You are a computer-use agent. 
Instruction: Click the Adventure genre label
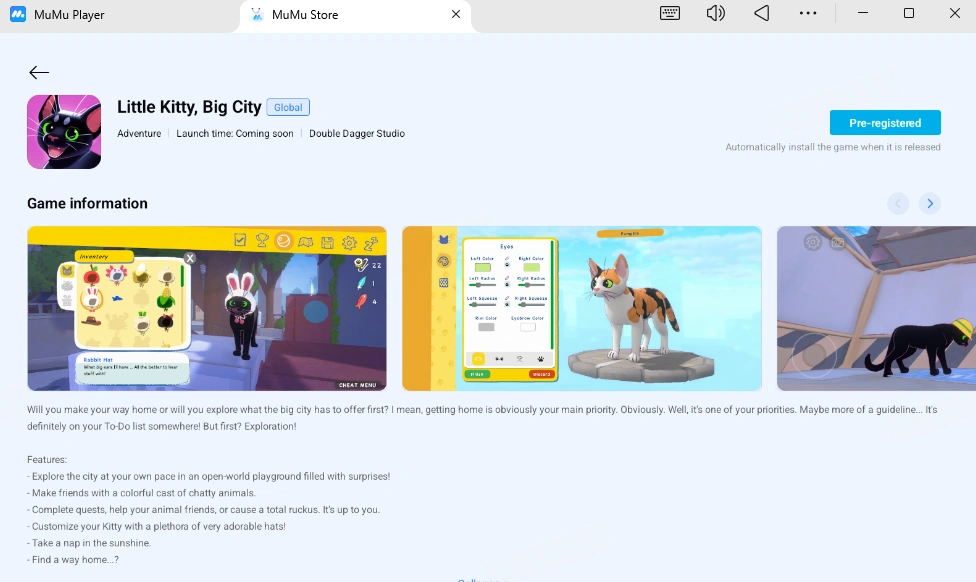click(x=139, y=133)
